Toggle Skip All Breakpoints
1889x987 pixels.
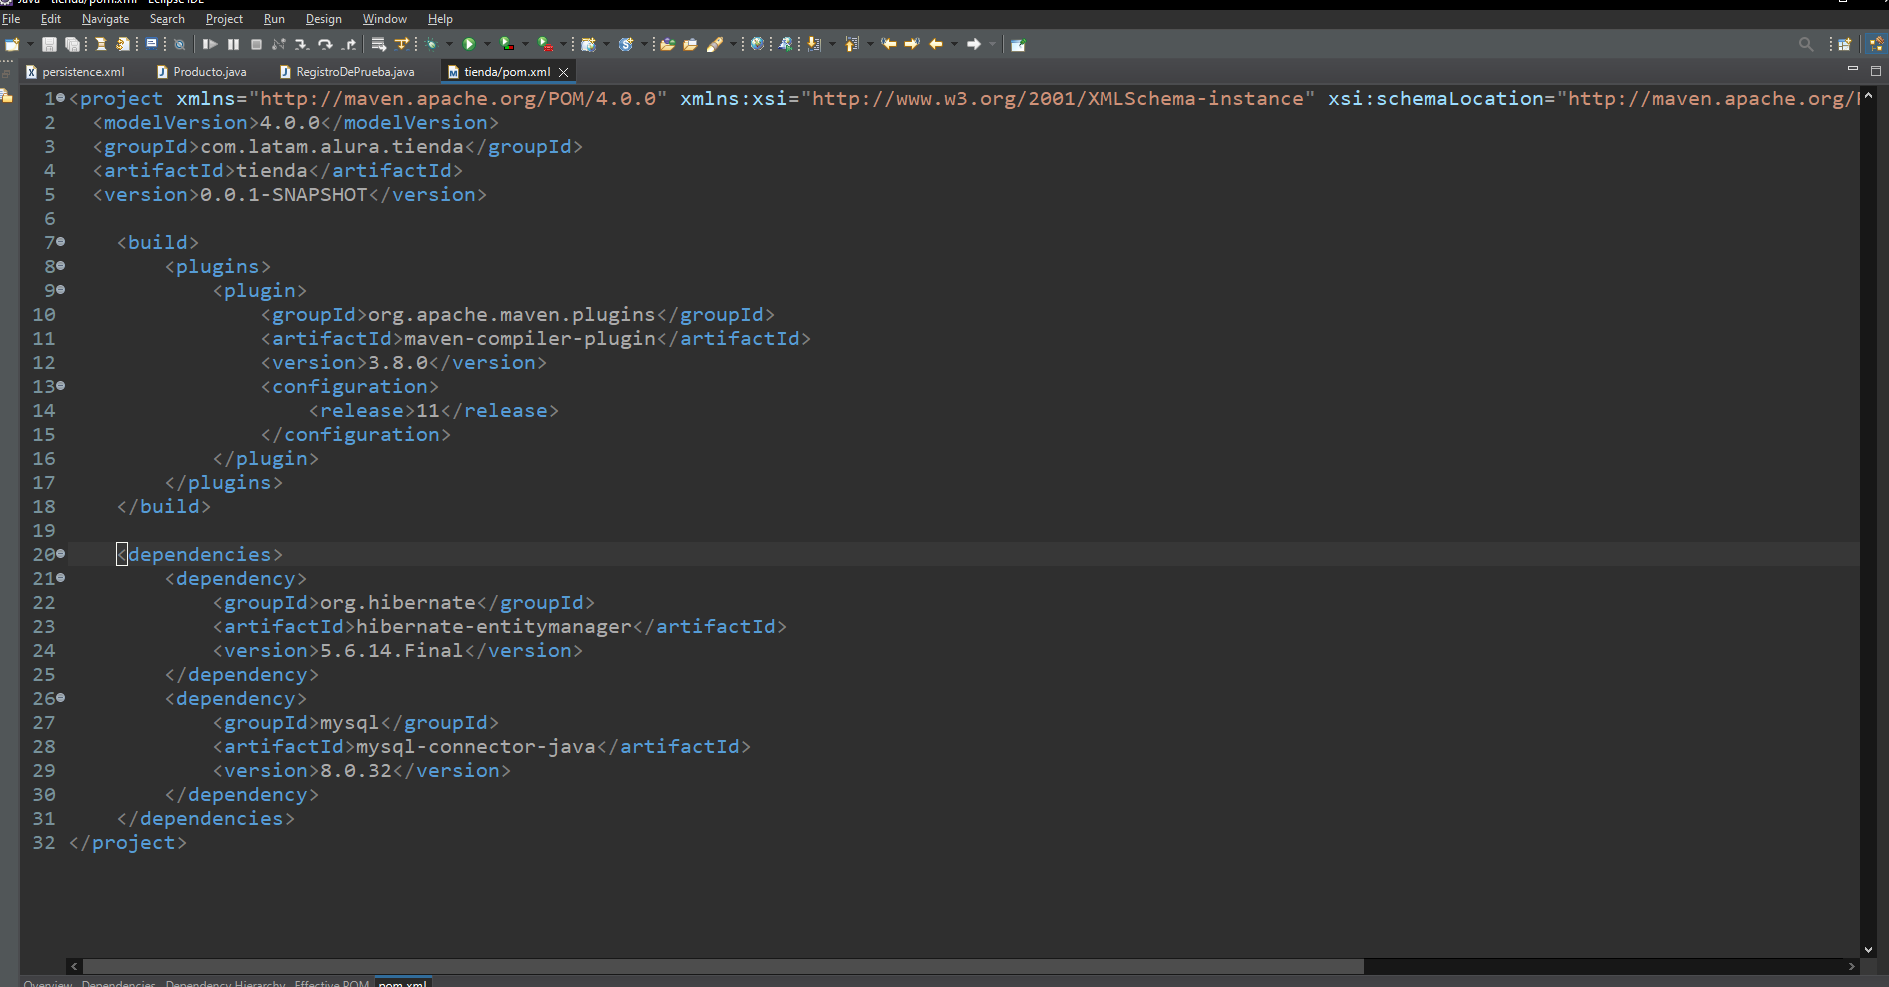[180, 44]
